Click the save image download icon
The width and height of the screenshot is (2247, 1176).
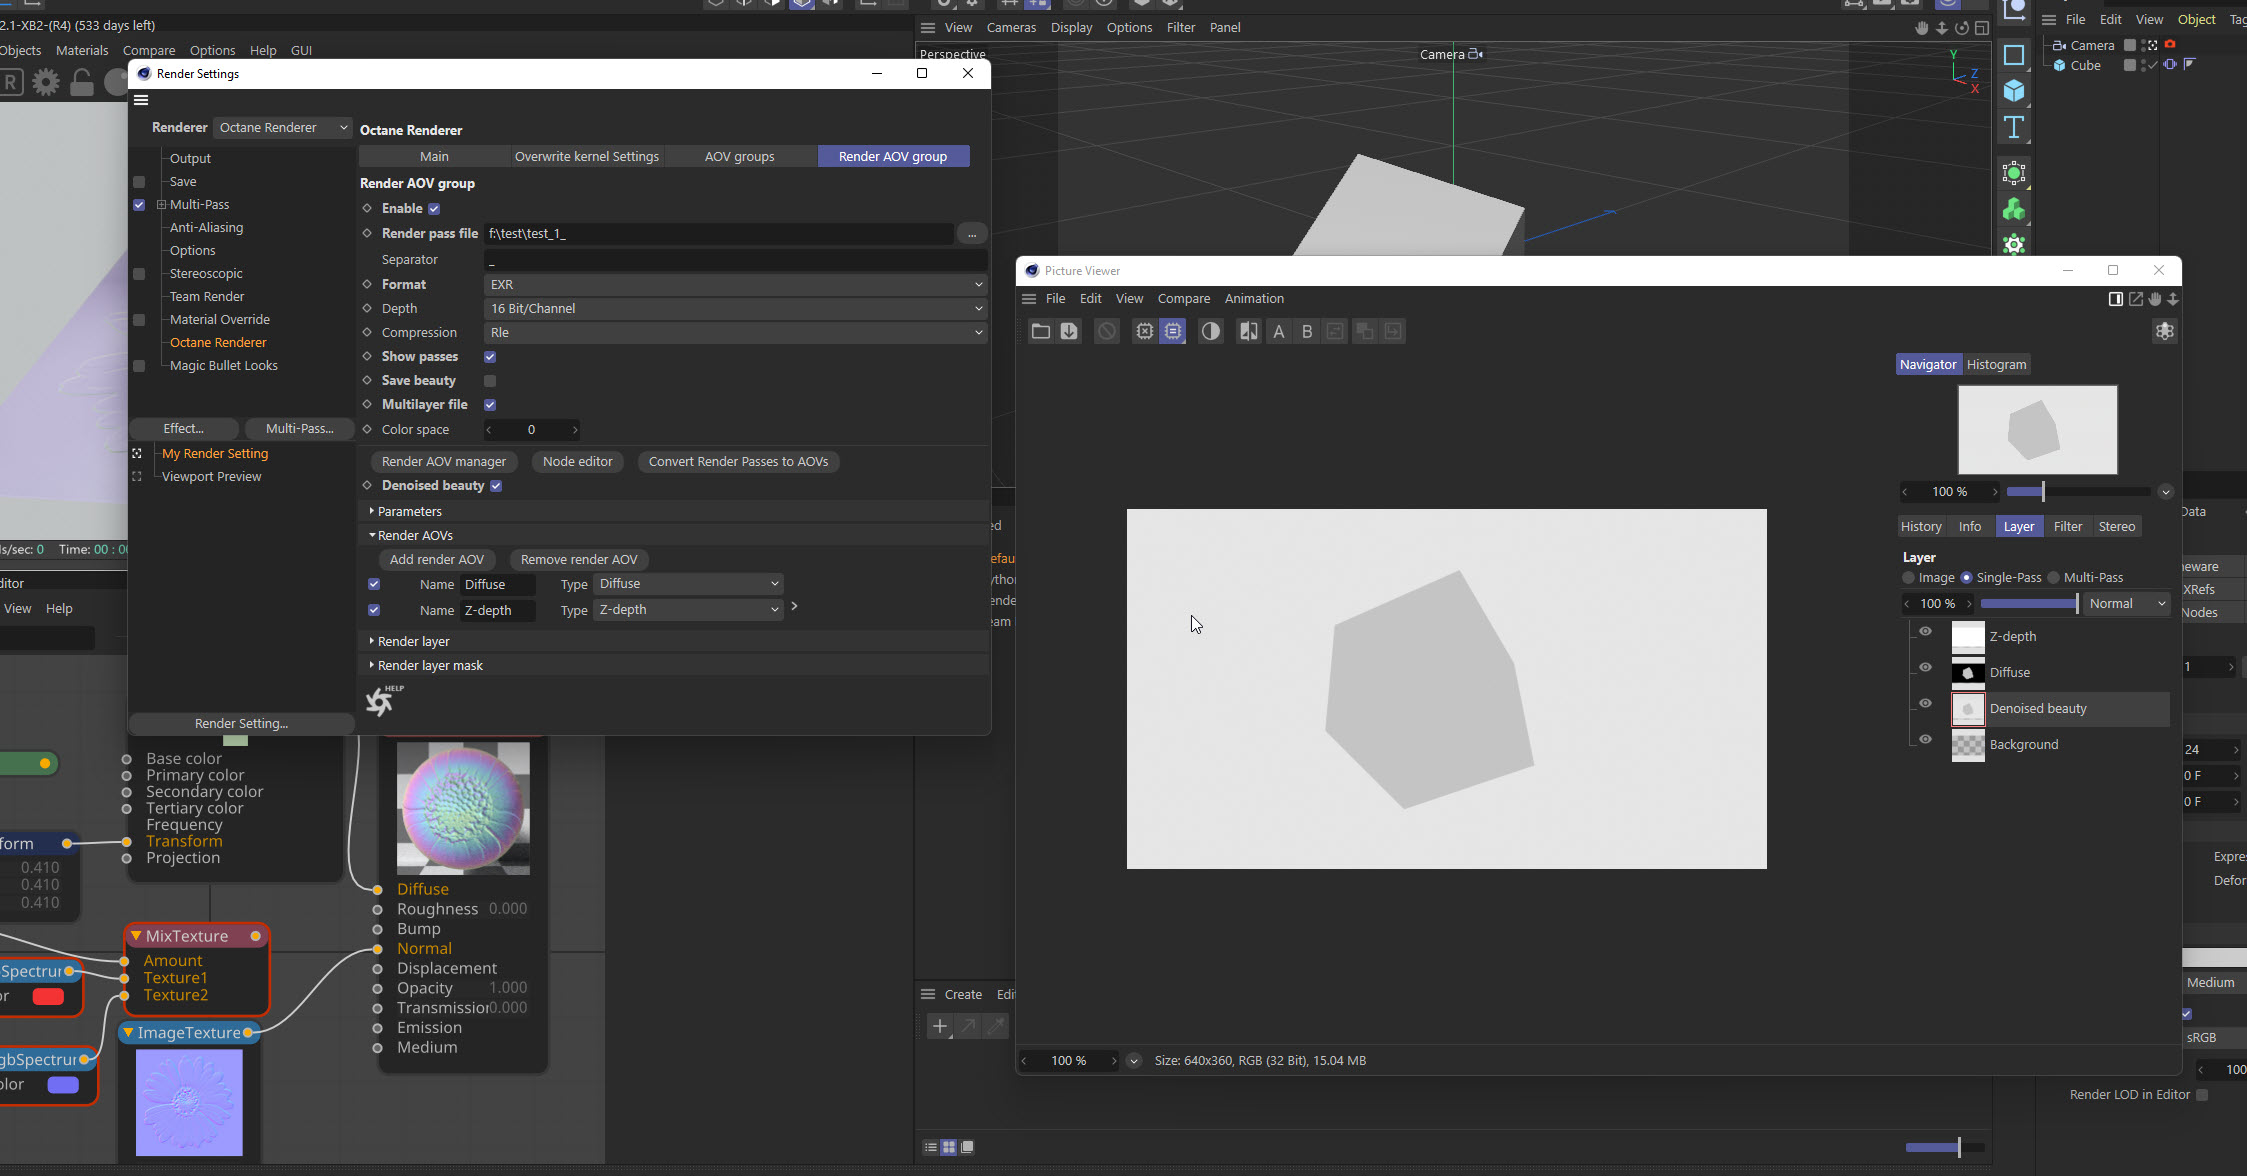(x=1069, y=331)
